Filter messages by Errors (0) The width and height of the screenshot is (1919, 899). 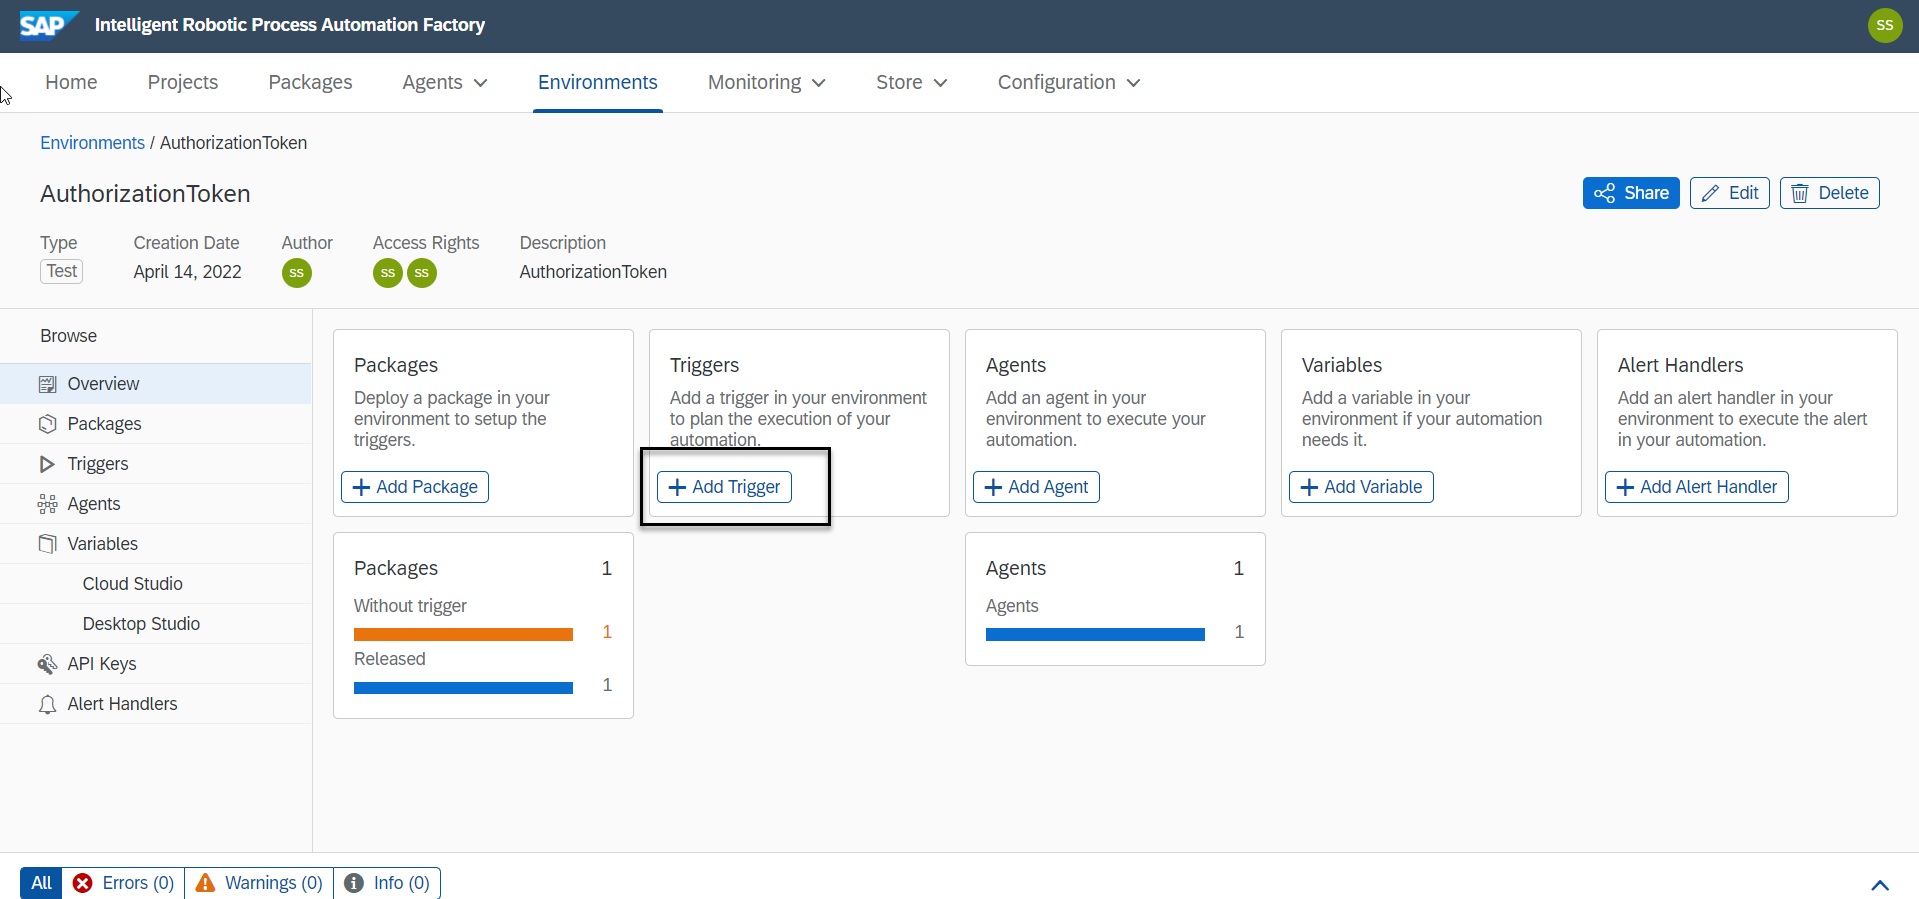[124, 883]
